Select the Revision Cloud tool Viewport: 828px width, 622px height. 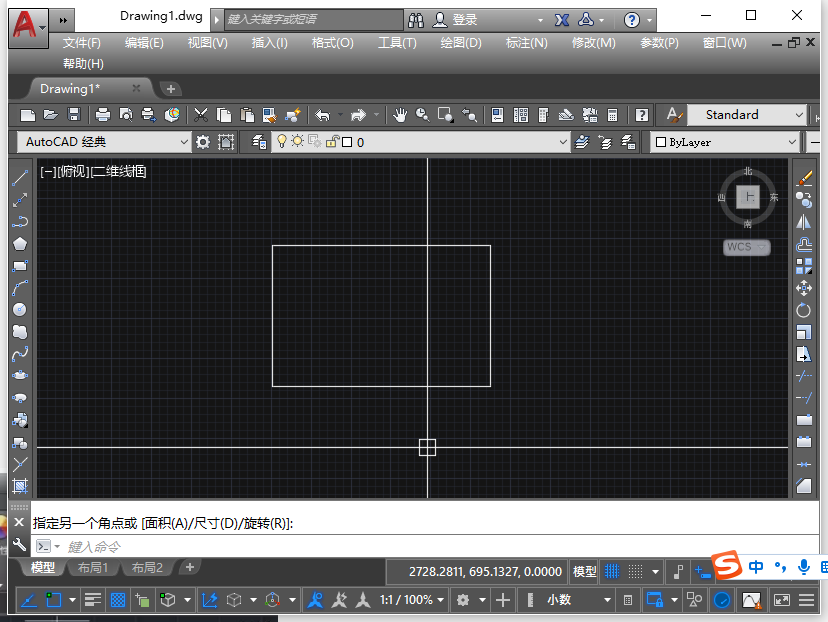pos(20,332)
